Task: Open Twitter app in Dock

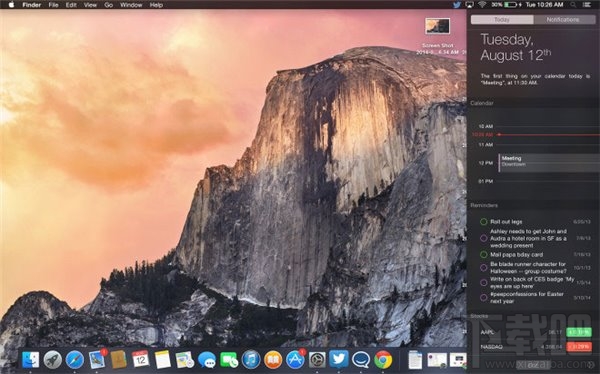Action: tap(339, 359)
